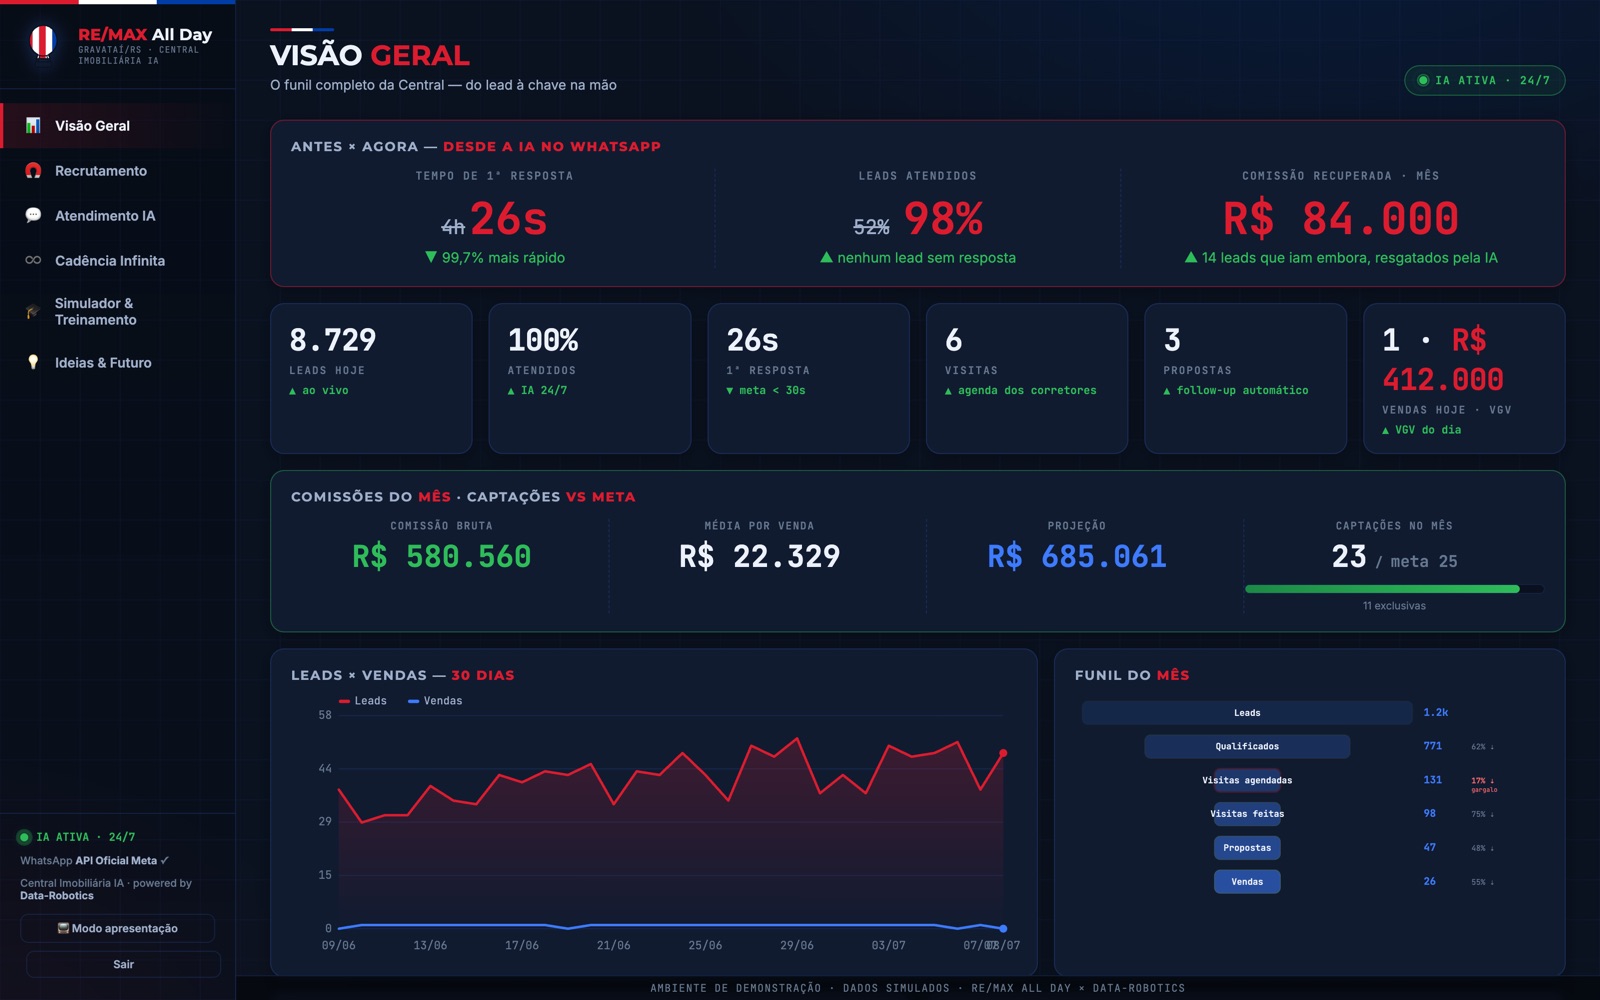Click the 8.729 Leads Hoje card
The width and height of the screenshot is (1600, 1000).
pyautogui.click(x=371, y=378)
